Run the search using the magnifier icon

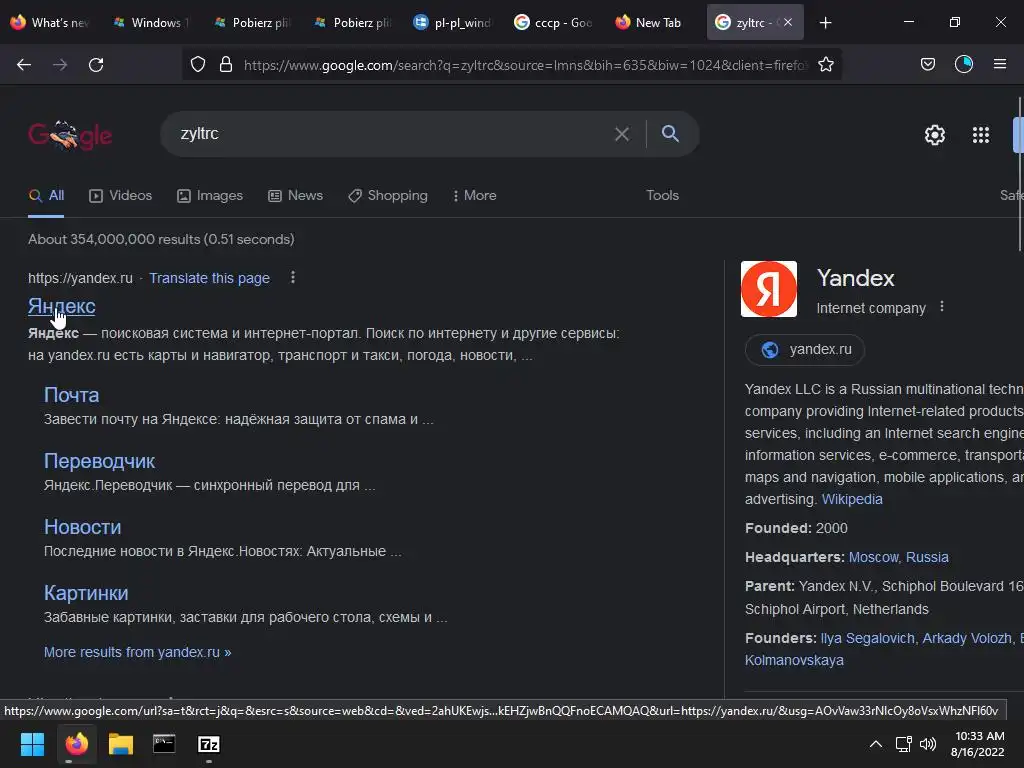pos(670,133)
